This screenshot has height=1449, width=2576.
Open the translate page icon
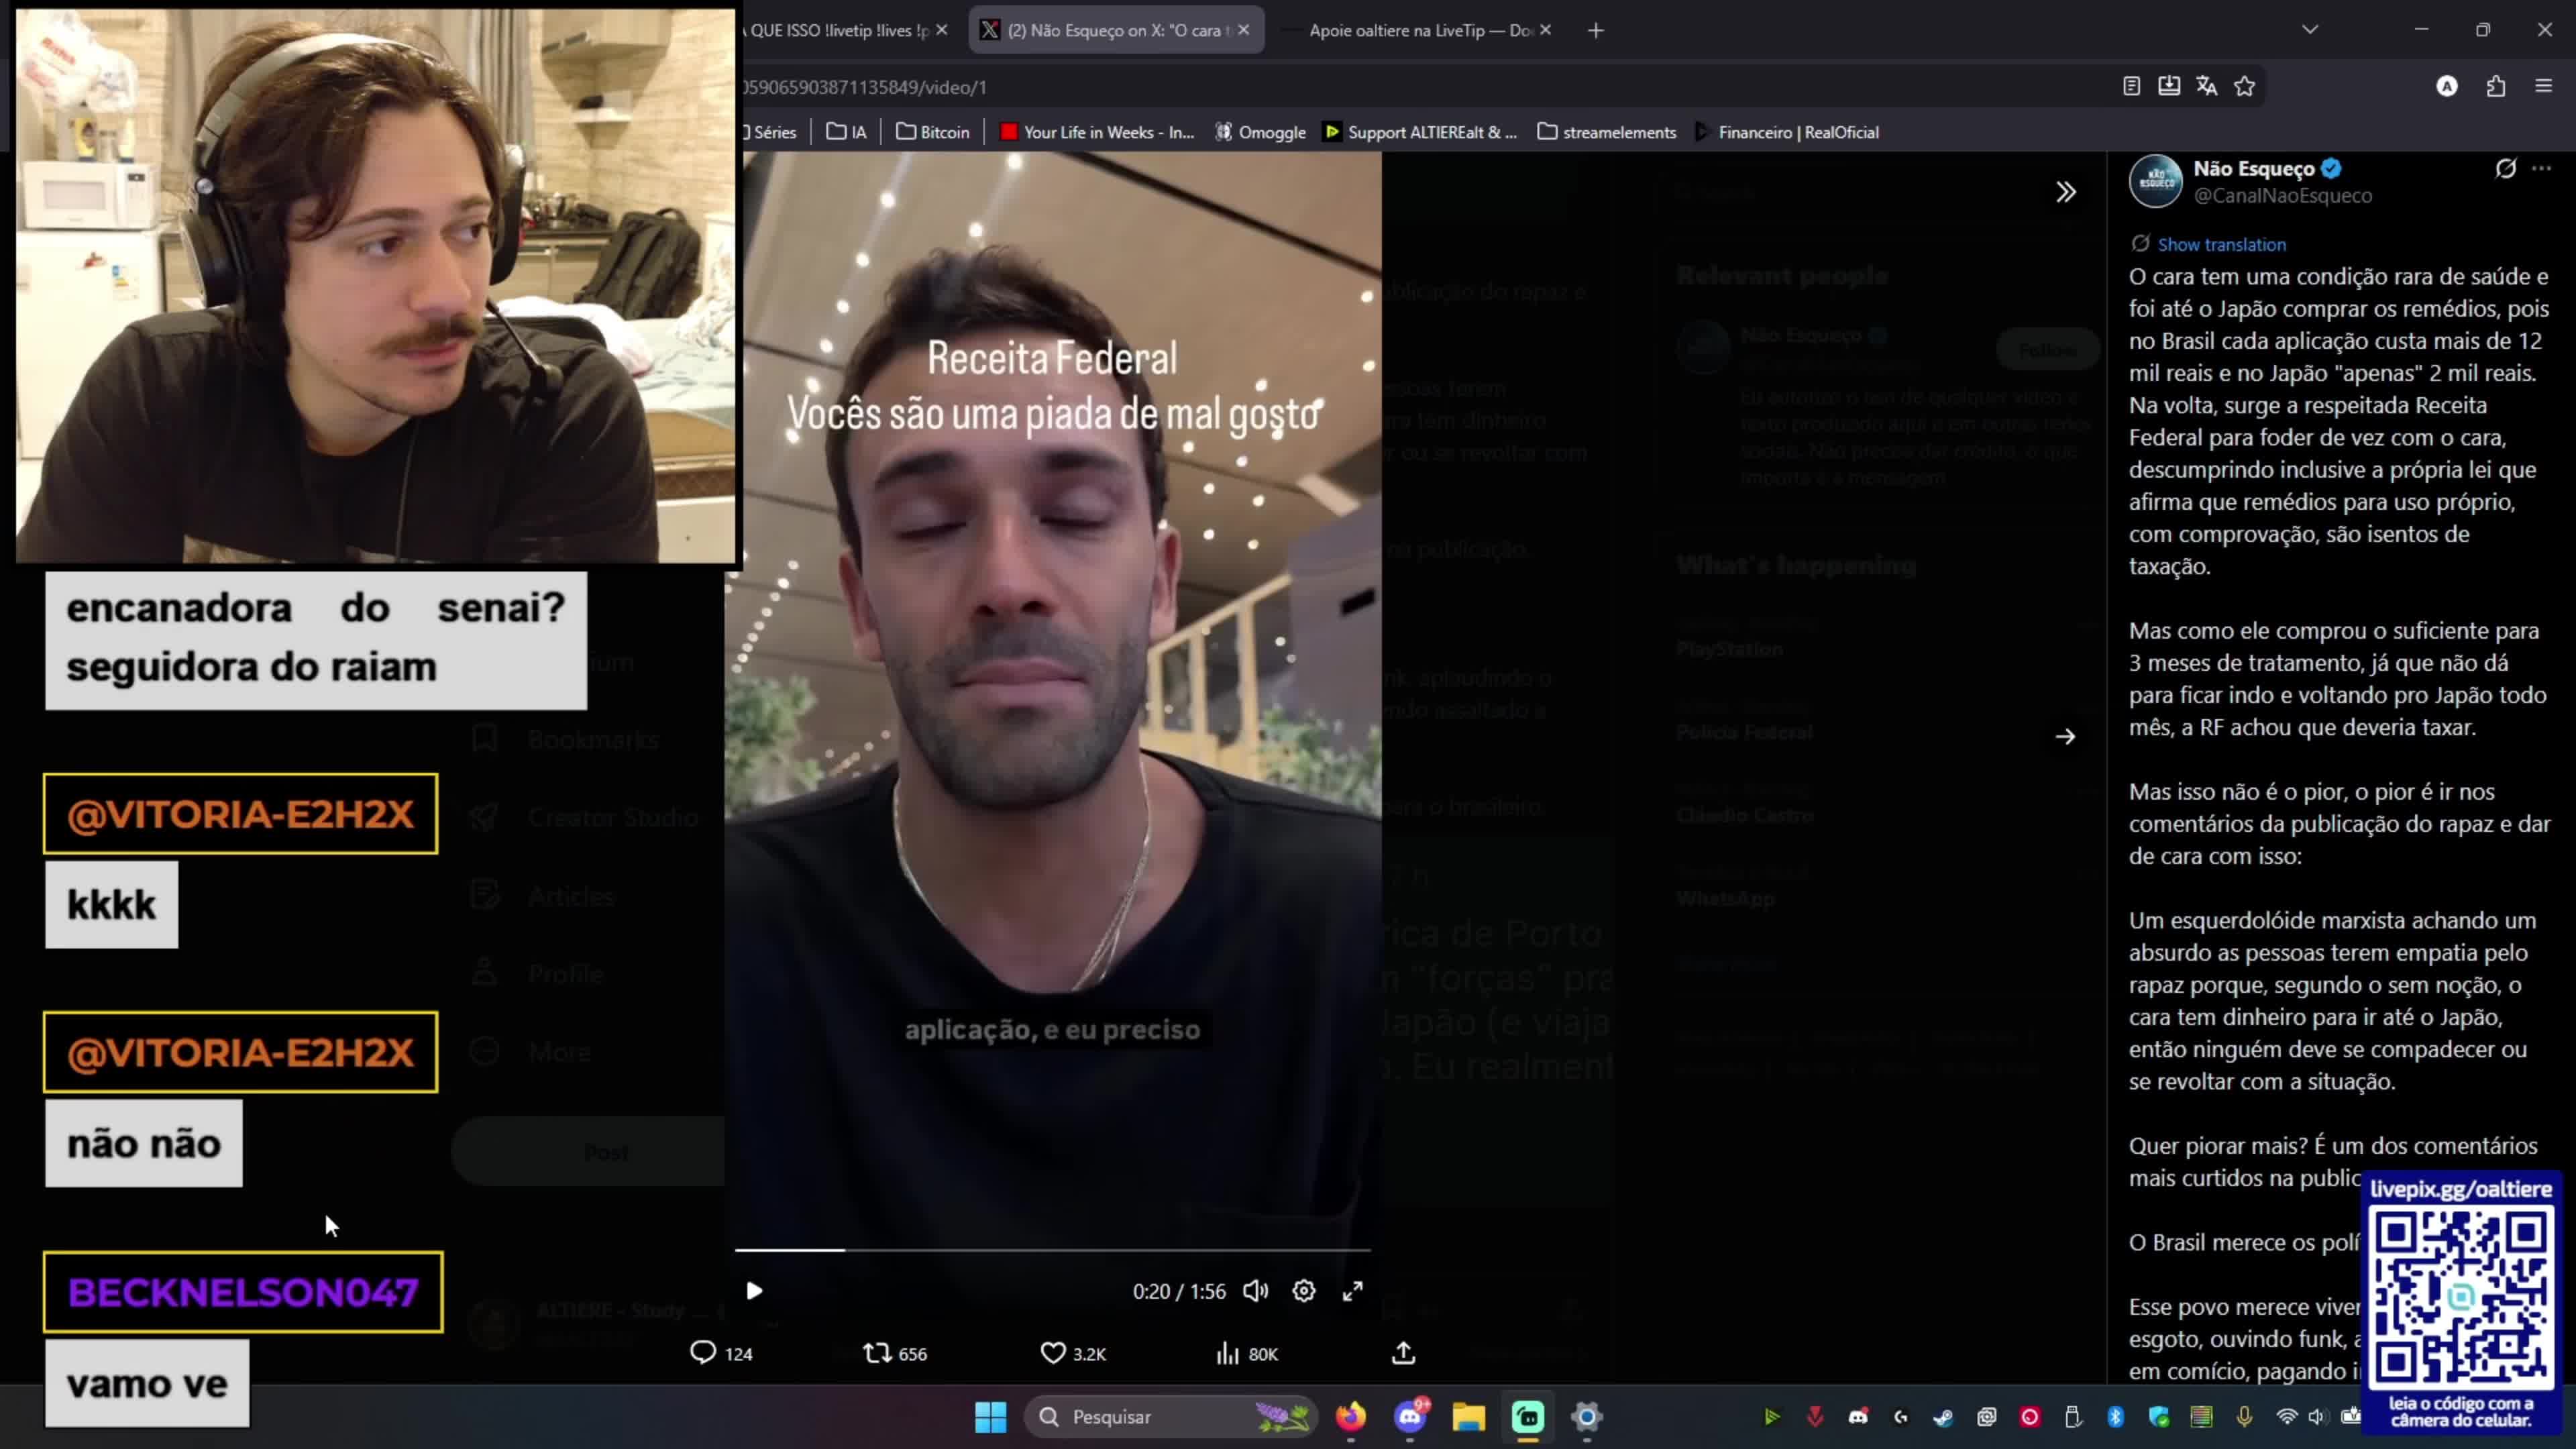(2207, 87)
